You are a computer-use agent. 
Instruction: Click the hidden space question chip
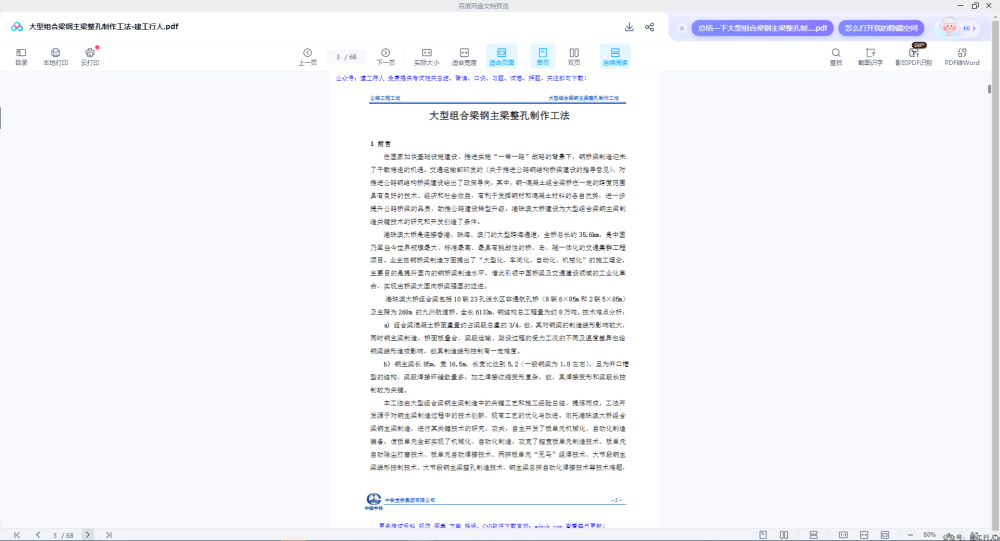(x=881, y=28)
